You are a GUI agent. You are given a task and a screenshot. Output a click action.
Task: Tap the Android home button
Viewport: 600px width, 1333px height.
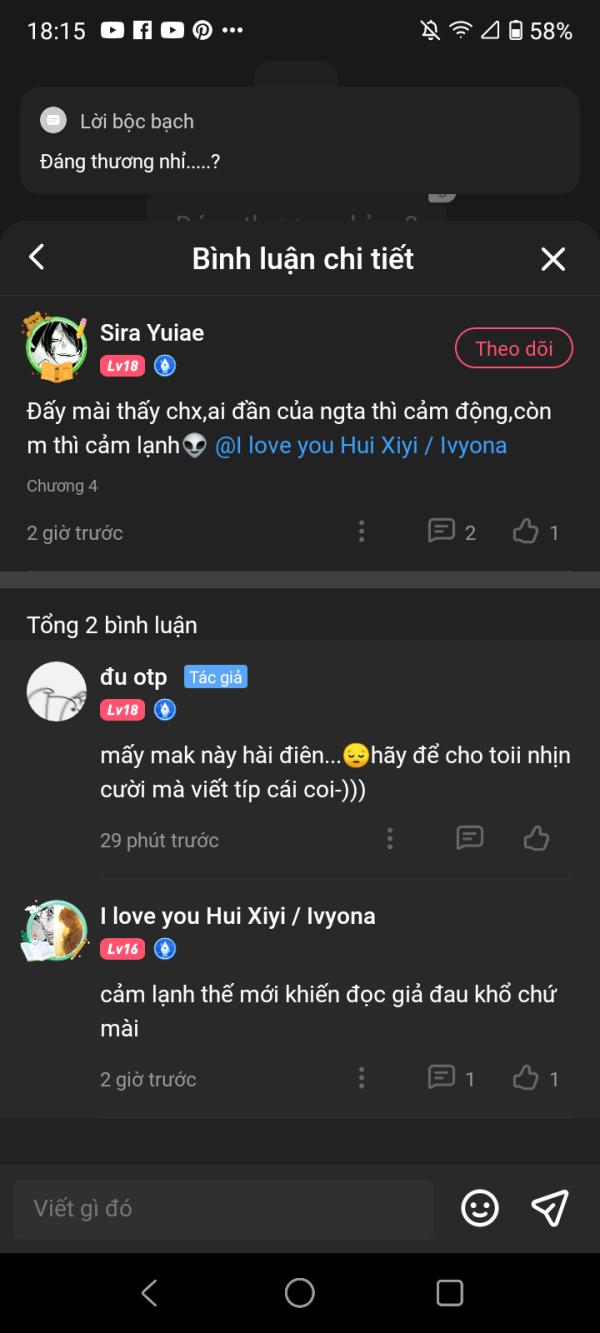pos(300,1292)
